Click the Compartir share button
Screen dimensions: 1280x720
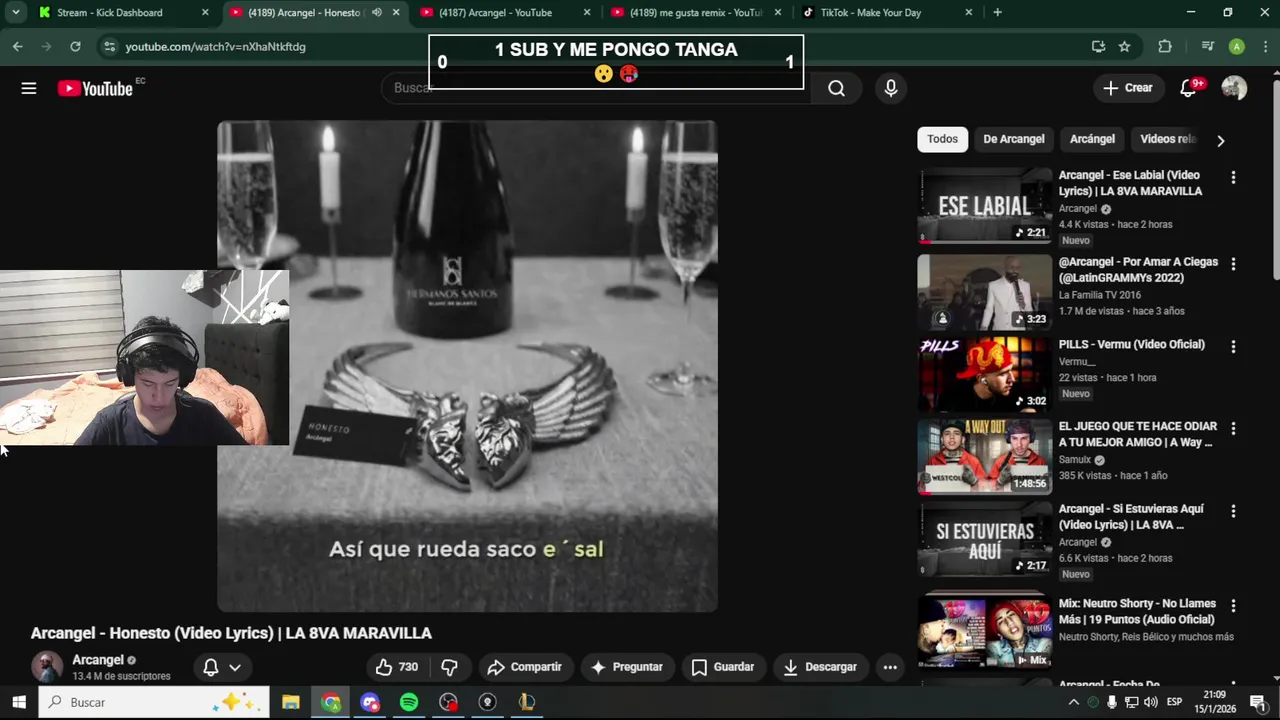[x=524, y=667]
